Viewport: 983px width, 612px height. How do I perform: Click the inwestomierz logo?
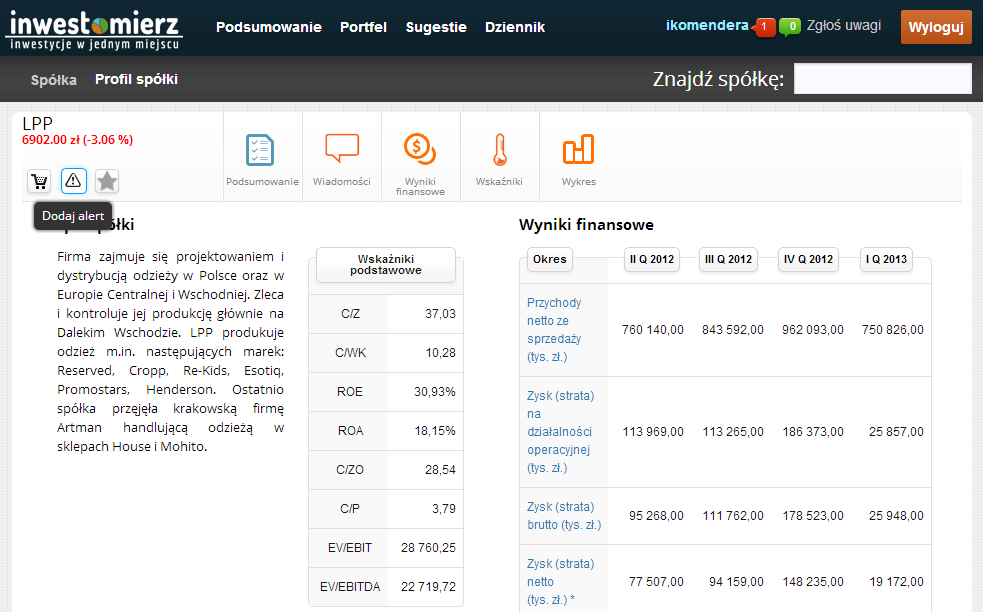tap(94, 30)
